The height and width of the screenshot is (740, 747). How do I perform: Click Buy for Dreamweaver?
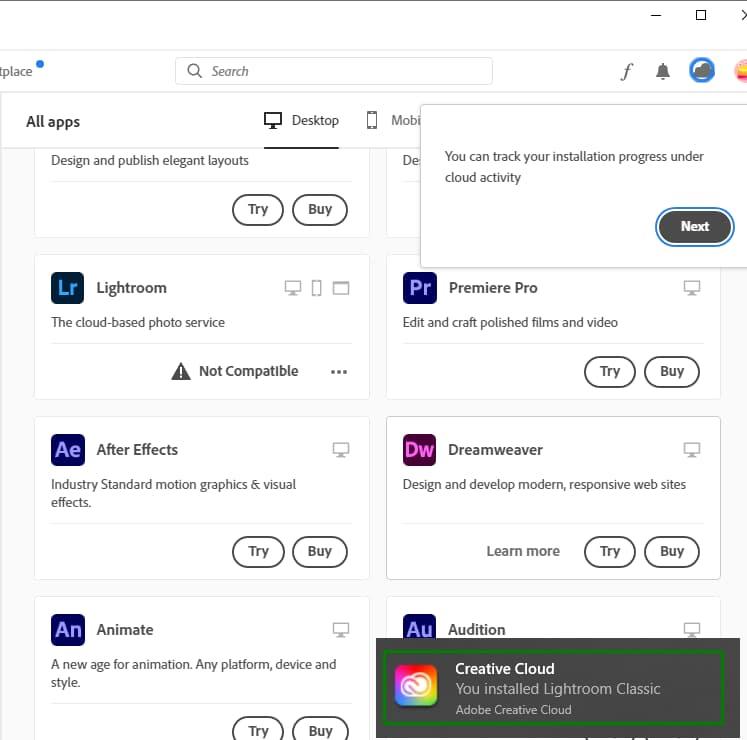[672, 552]
